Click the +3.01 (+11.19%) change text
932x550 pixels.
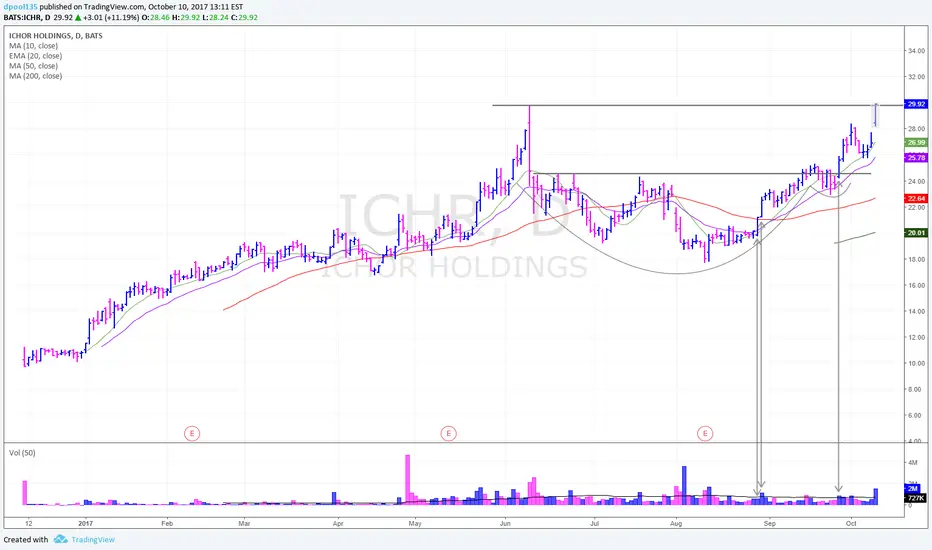(x=111, y=18)
